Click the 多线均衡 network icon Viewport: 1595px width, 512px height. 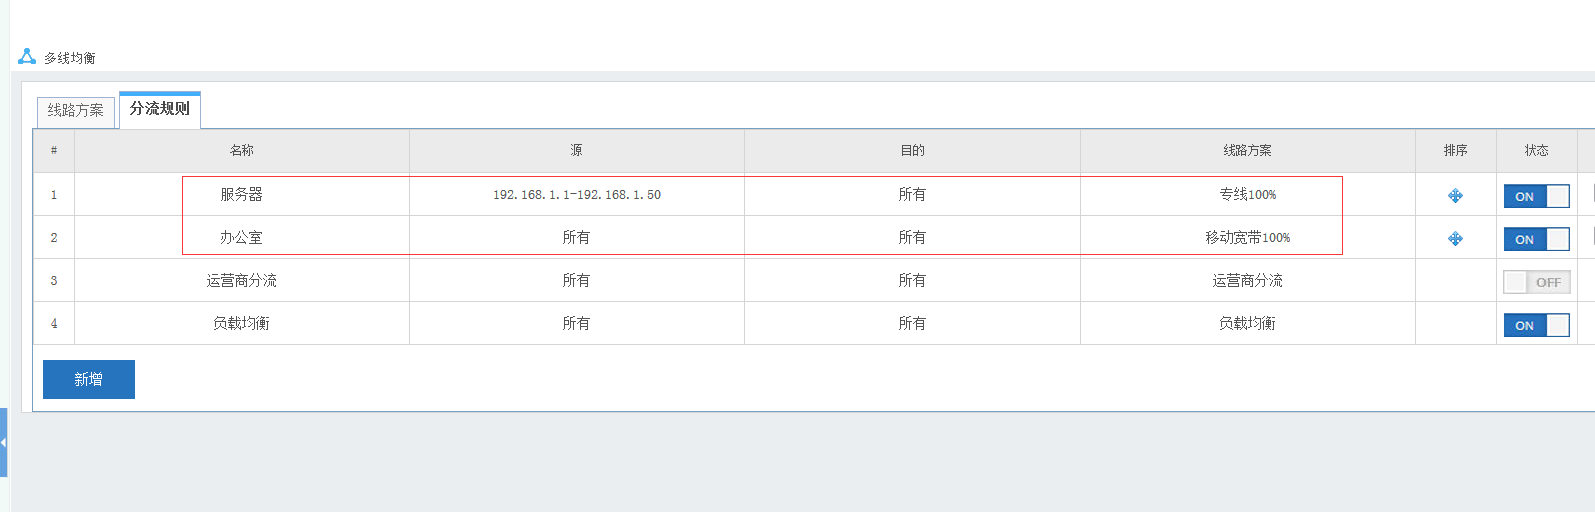(x=27, y=57)
